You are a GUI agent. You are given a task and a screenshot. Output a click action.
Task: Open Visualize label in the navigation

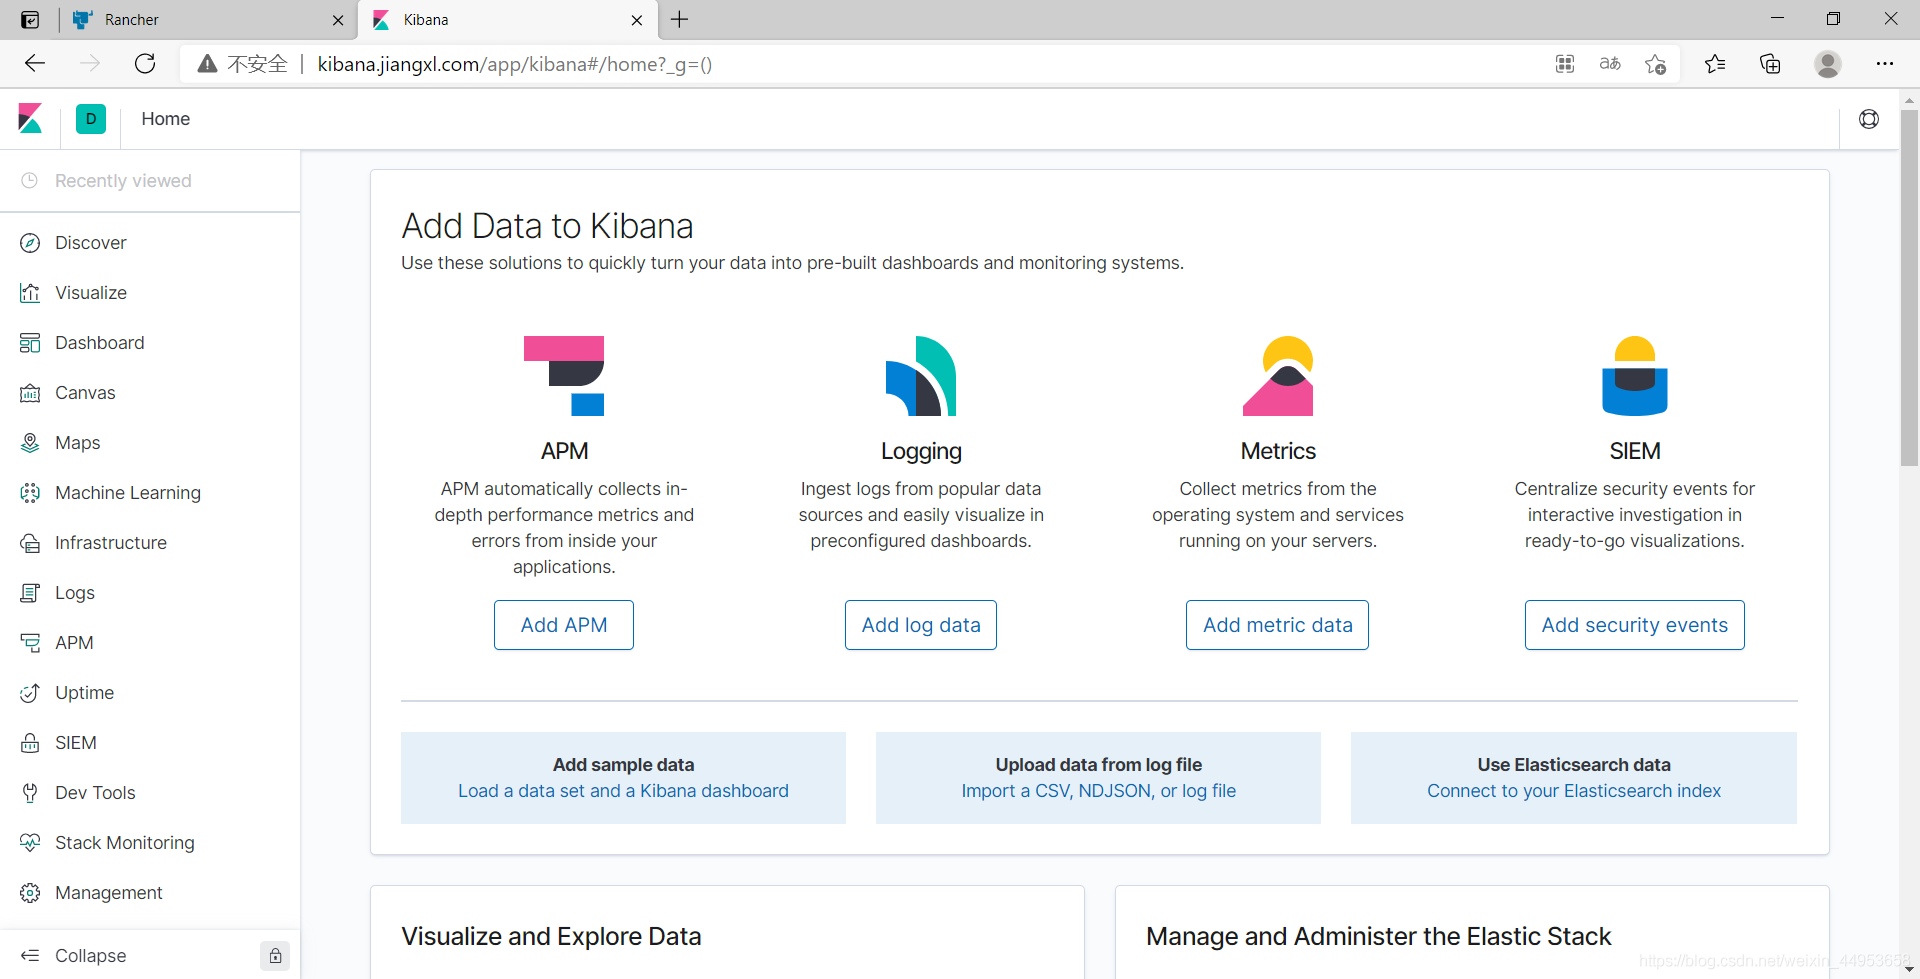pyautogui.click(x=91, y=293)
